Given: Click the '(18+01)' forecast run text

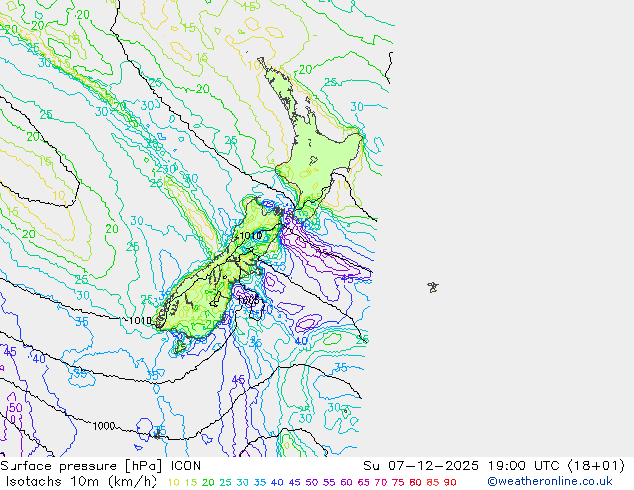Looking at the screenshot, I should (x=596, y=466).
